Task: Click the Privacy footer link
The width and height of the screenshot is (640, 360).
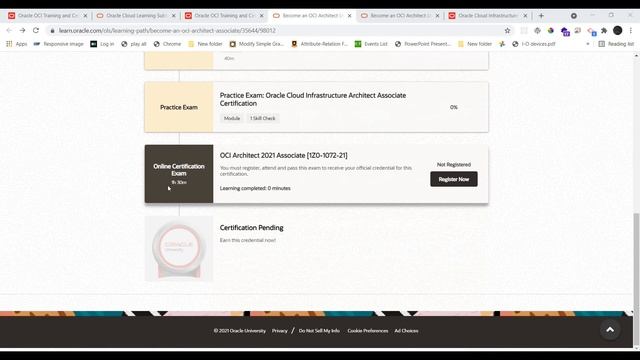Action: (280, 331)
